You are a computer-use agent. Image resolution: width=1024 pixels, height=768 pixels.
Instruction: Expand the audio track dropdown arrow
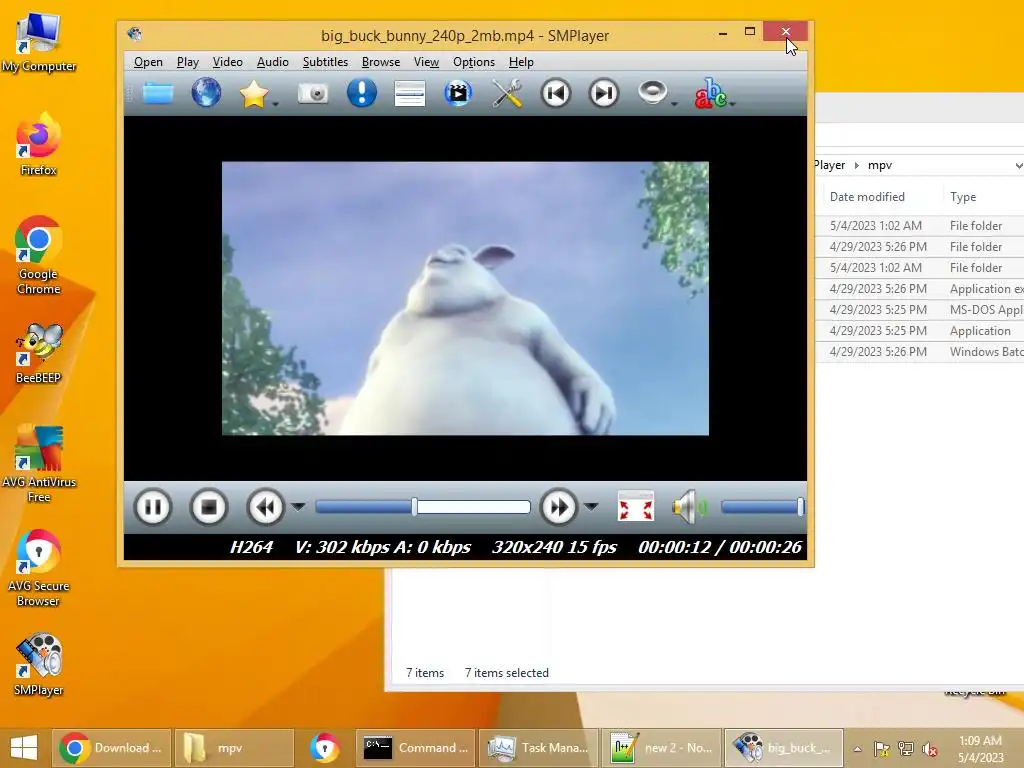tap(674, 103)
